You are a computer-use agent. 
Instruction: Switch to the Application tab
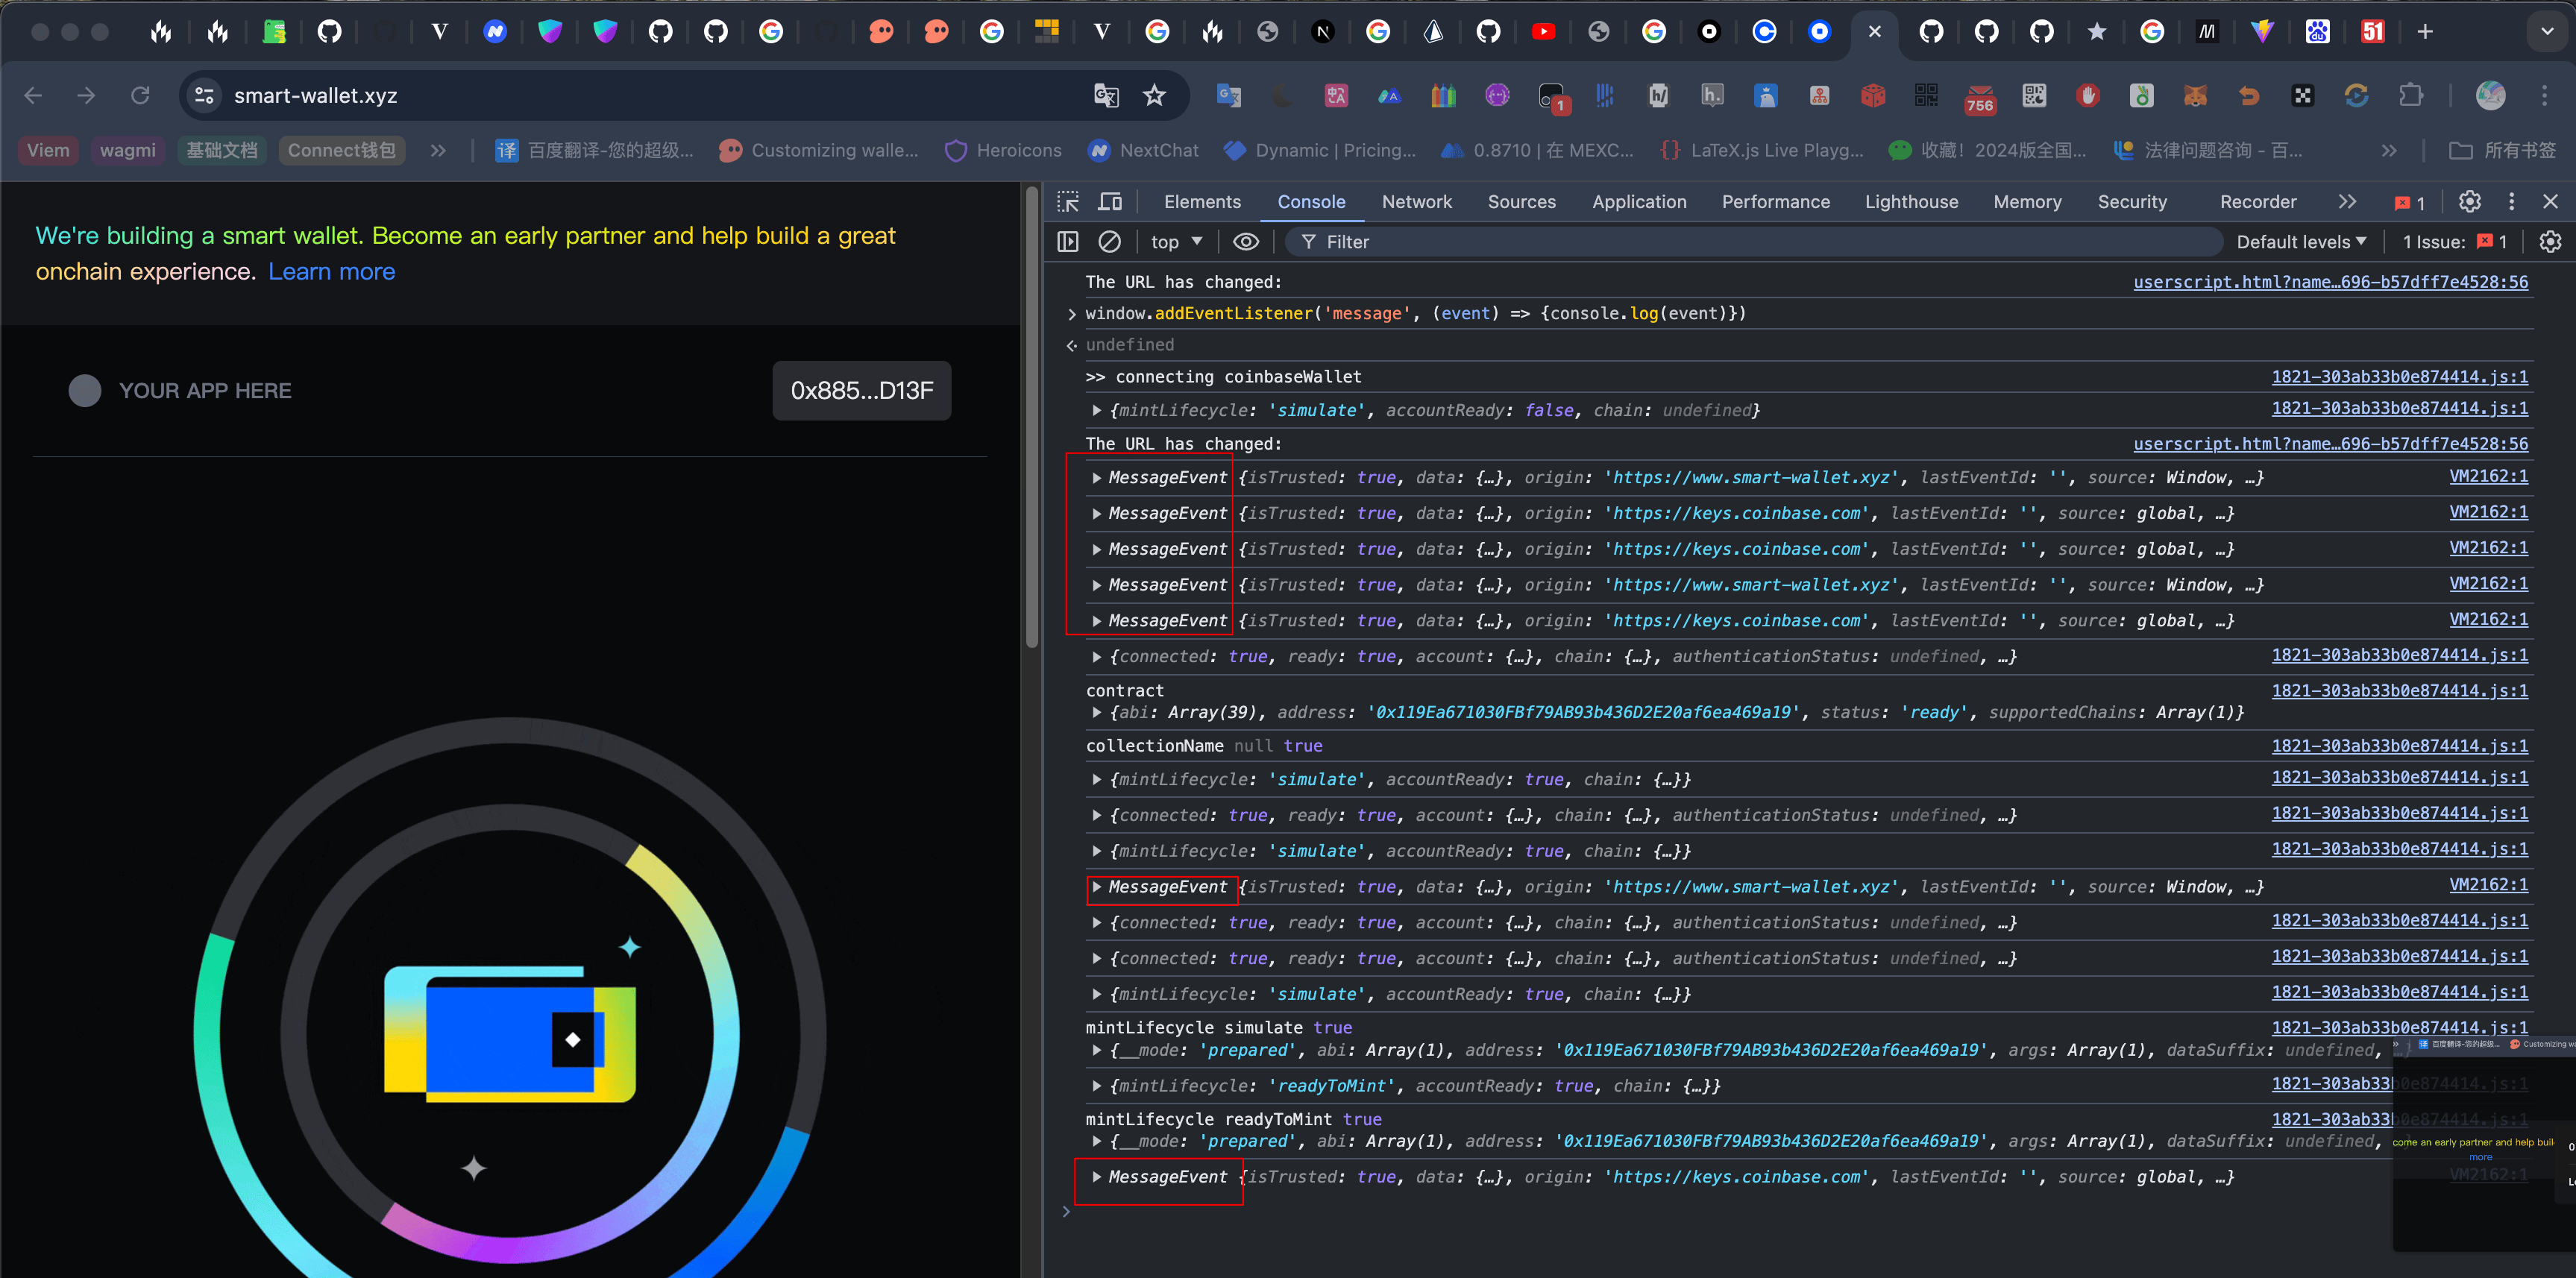[x=1639, y=202]
